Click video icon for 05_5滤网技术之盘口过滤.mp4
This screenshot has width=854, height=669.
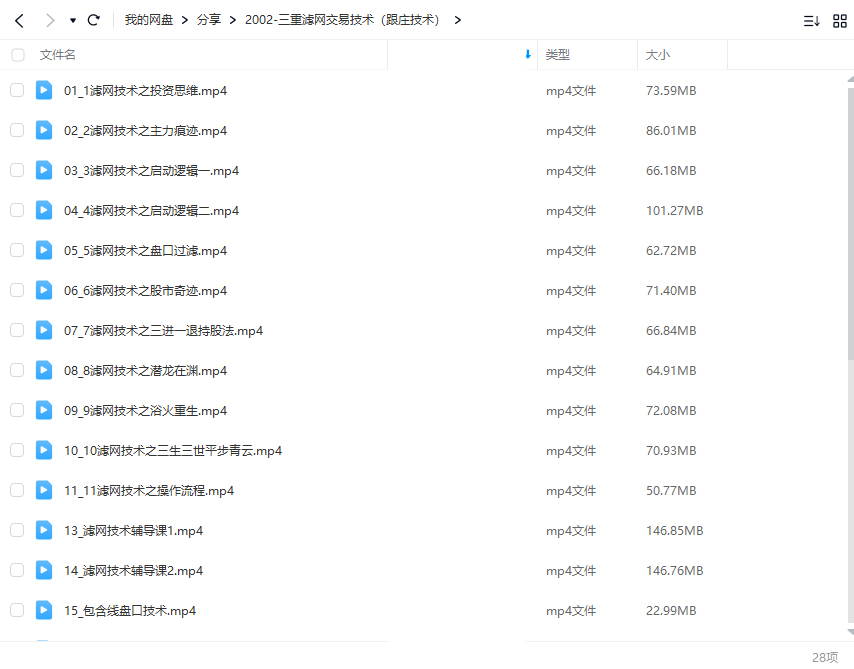pyautogui.click(x=44, y=250)
